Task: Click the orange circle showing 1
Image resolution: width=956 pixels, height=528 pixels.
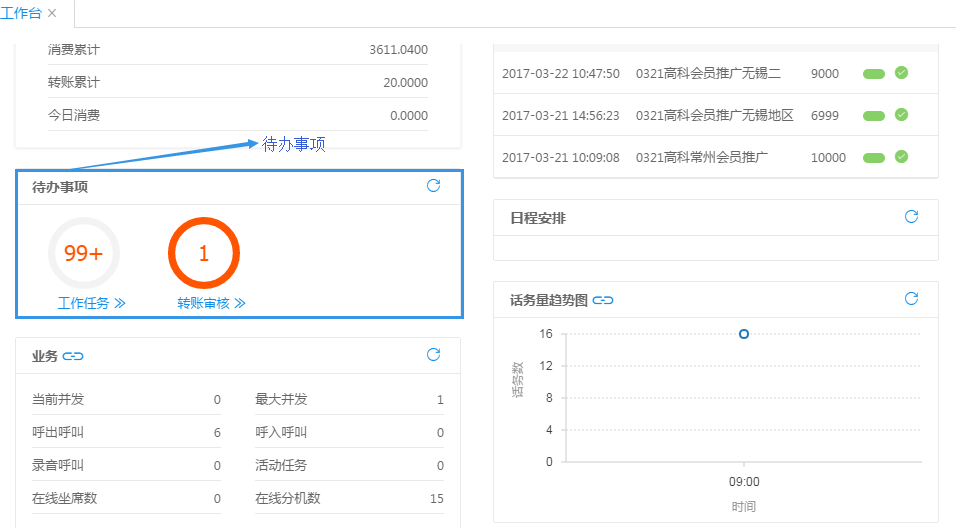Action: tap(204, 253)
